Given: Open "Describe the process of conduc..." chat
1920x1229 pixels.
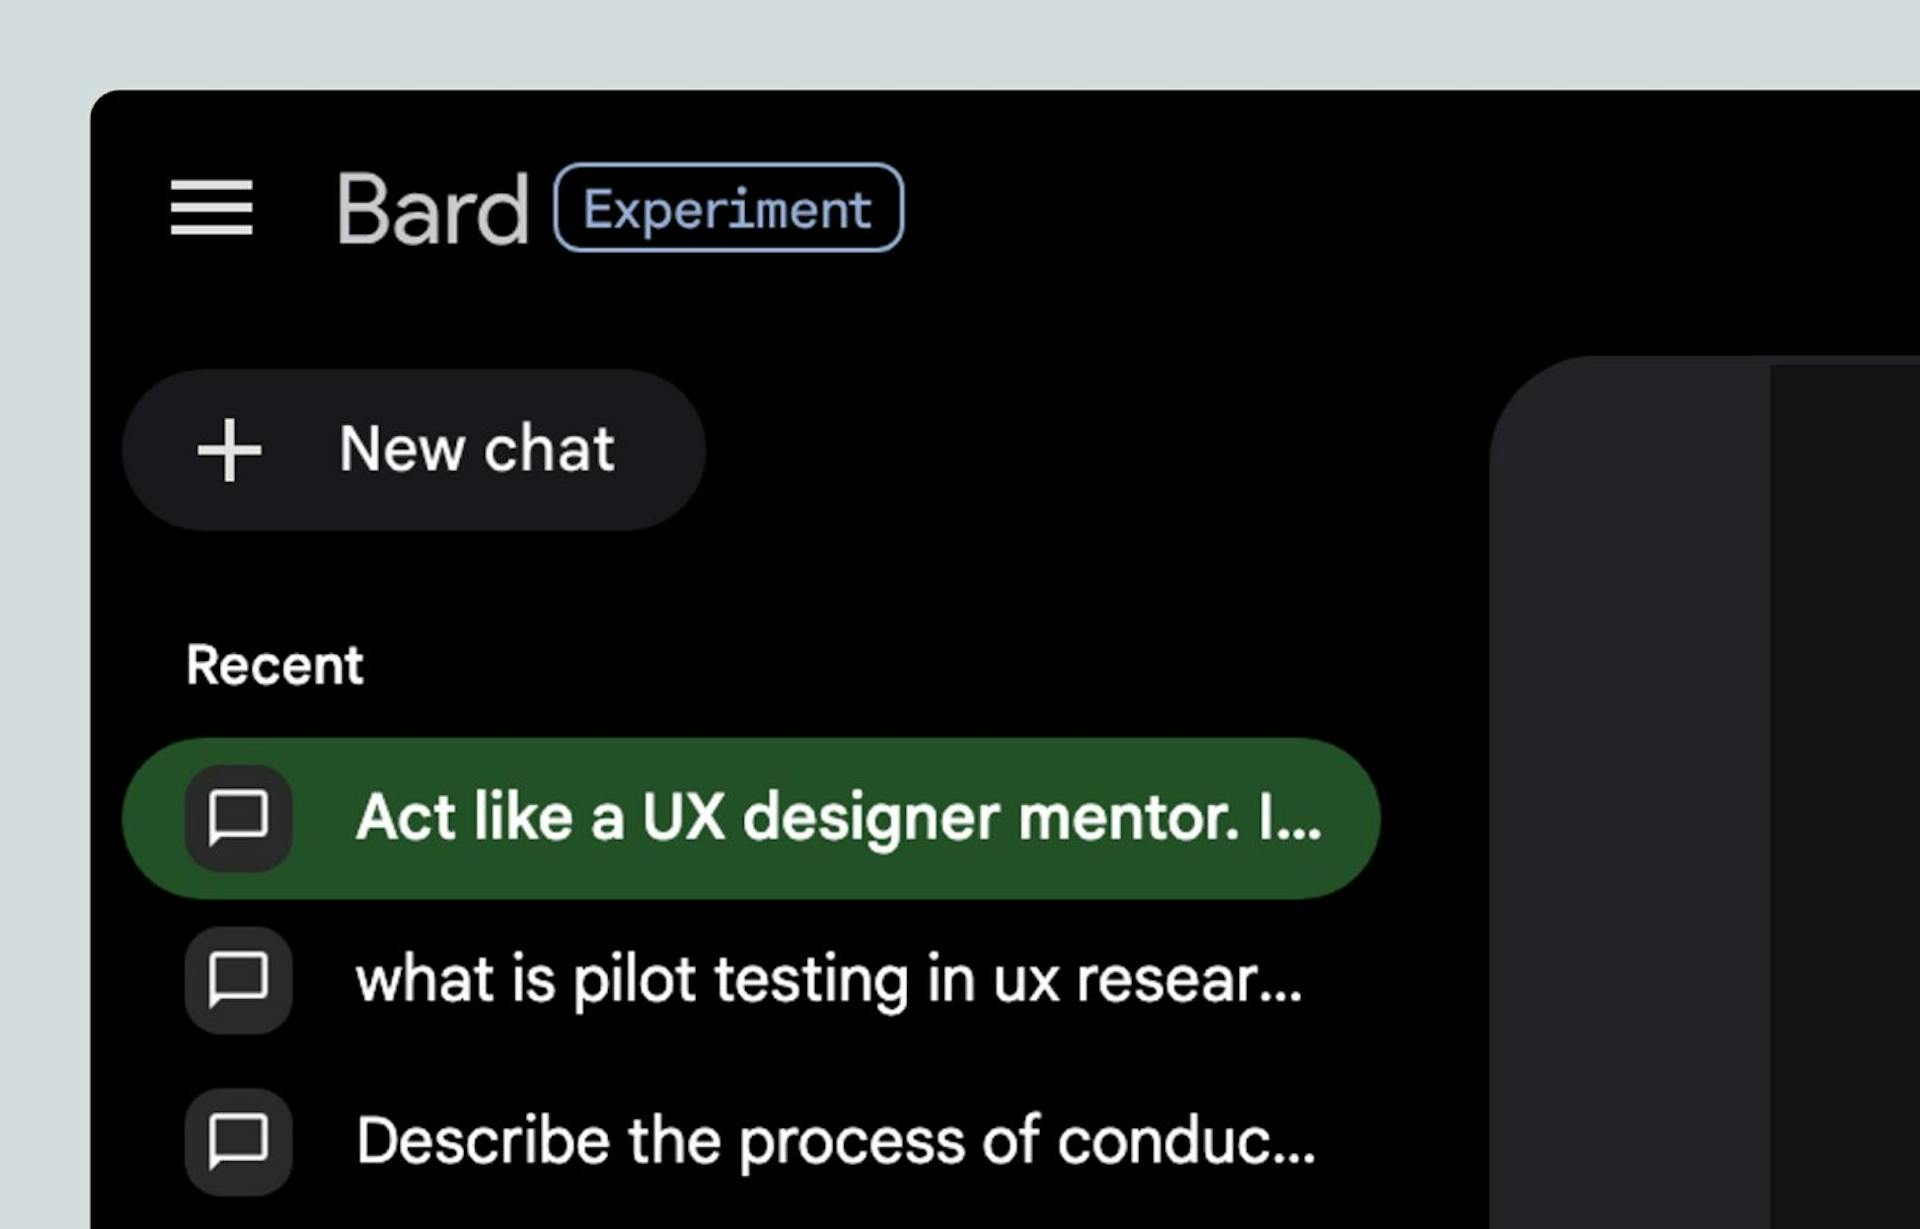Looking at the screenshot, I should point(835,1141).
